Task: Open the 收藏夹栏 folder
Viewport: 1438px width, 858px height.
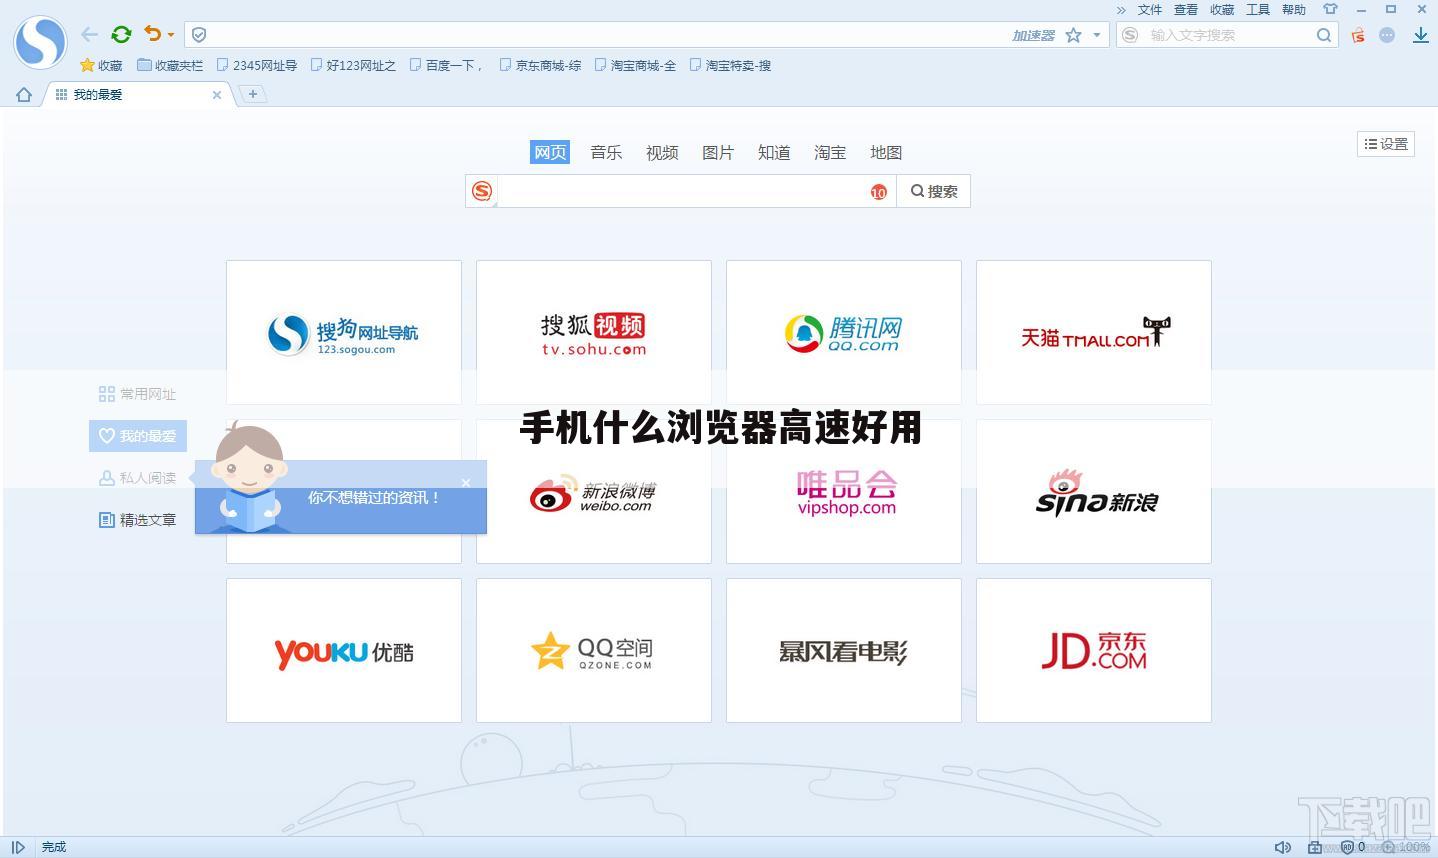Action: tap(170, 65)
